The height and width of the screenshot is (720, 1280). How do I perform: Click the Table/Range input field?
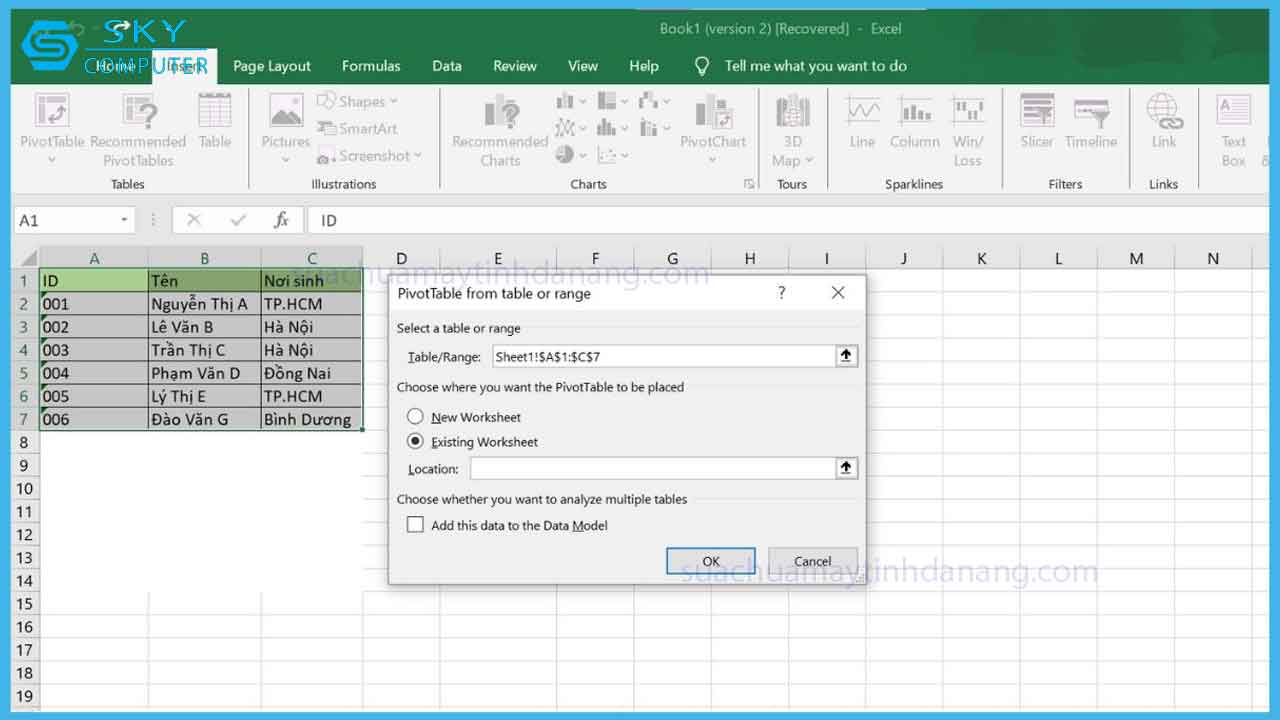(663, 356)
